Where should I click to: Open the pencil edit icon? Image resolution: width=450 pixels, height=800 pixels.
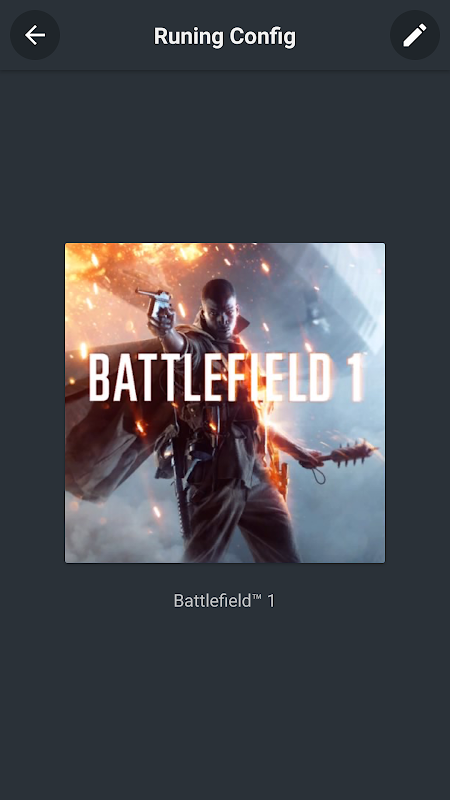(415, 35)
